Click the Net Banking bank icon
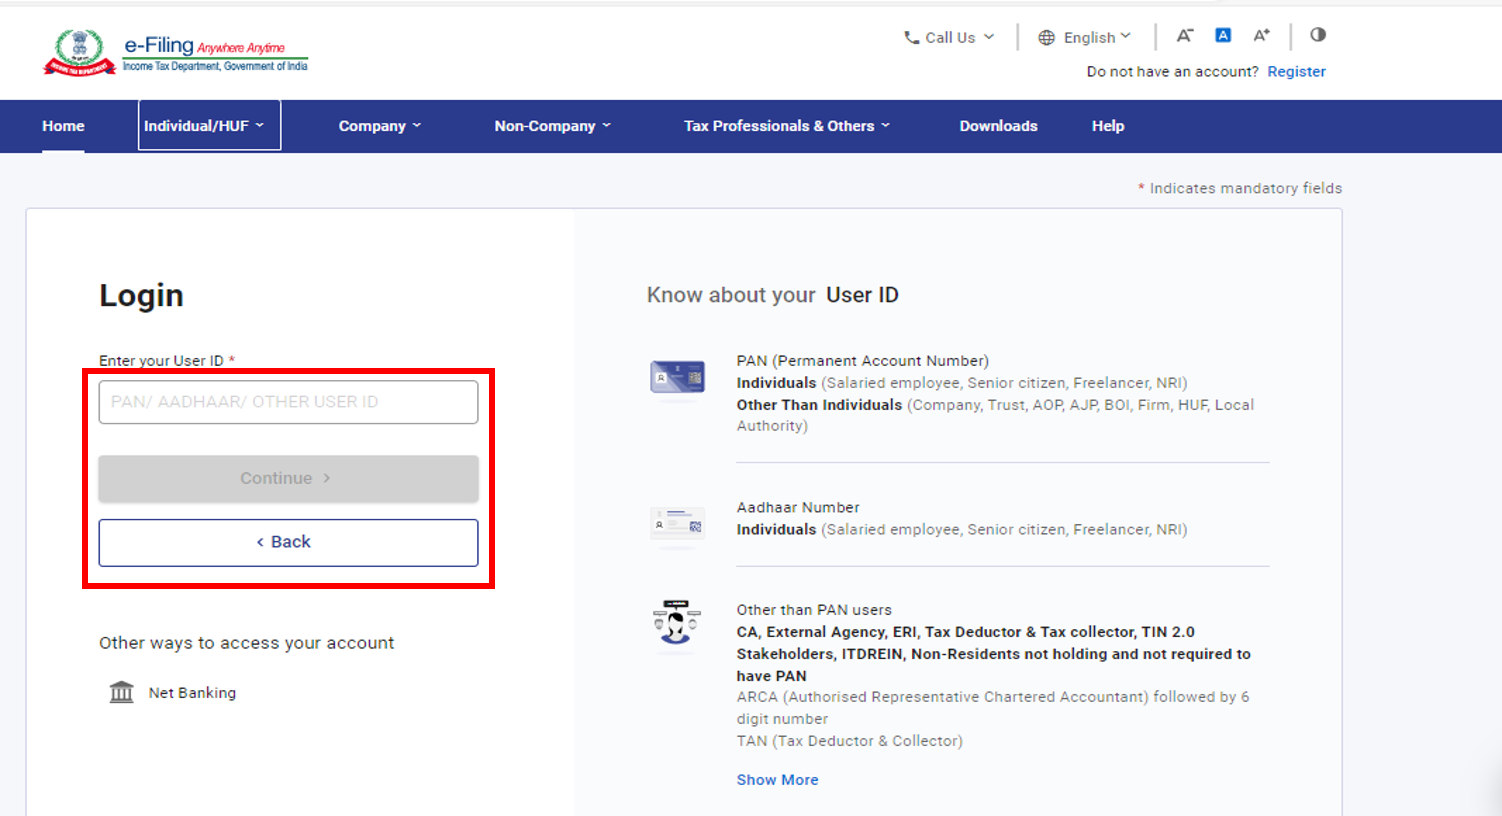Viewport: 1502px width, 816px height. point(121,692)
